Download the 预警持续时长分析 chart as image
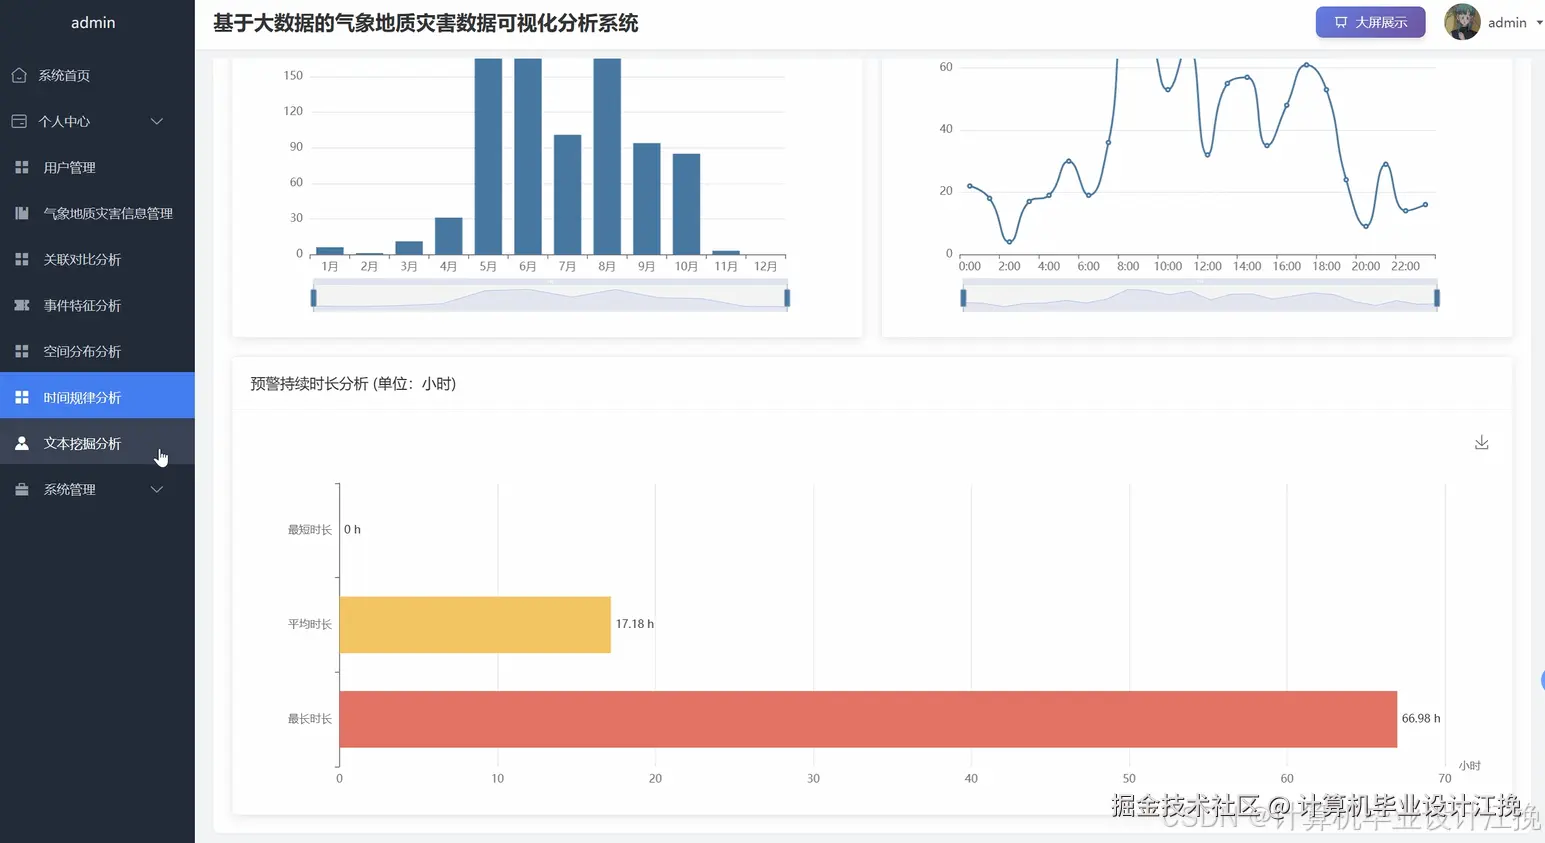 point(1482,442)
